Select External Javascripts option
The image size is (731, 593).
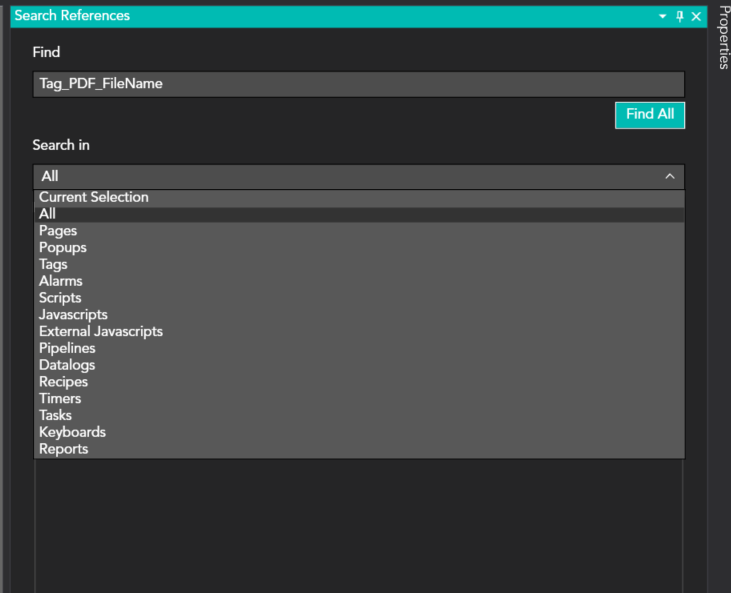101,331
